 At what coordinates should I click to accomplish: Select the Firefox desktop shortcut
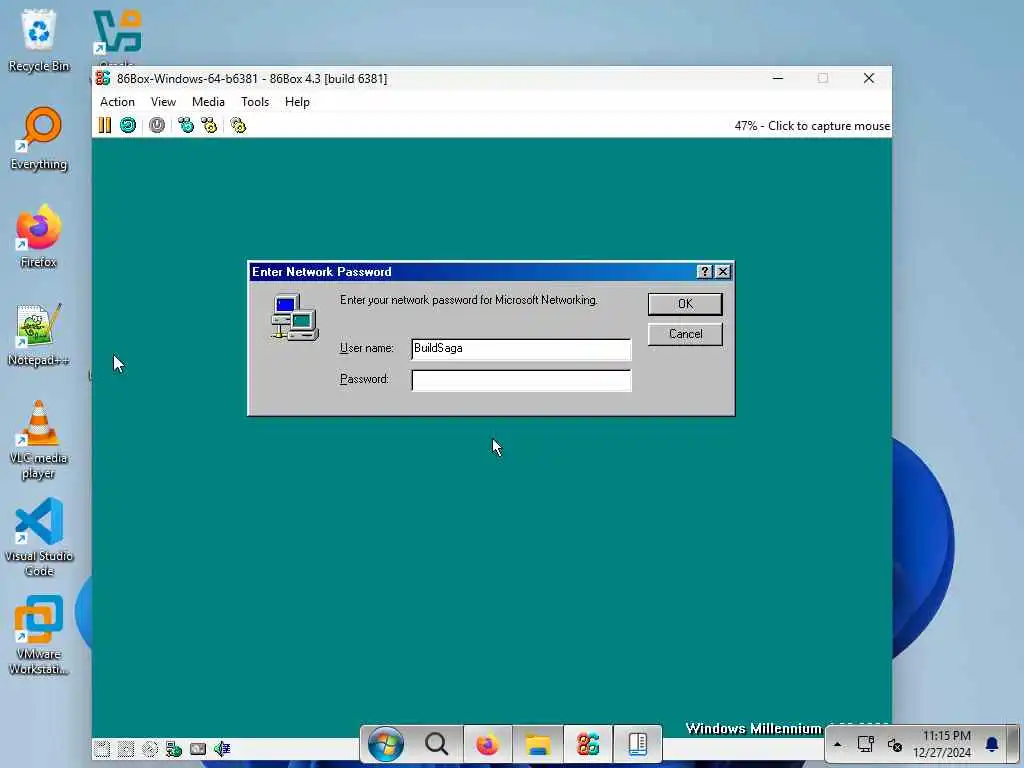[39, 236]
